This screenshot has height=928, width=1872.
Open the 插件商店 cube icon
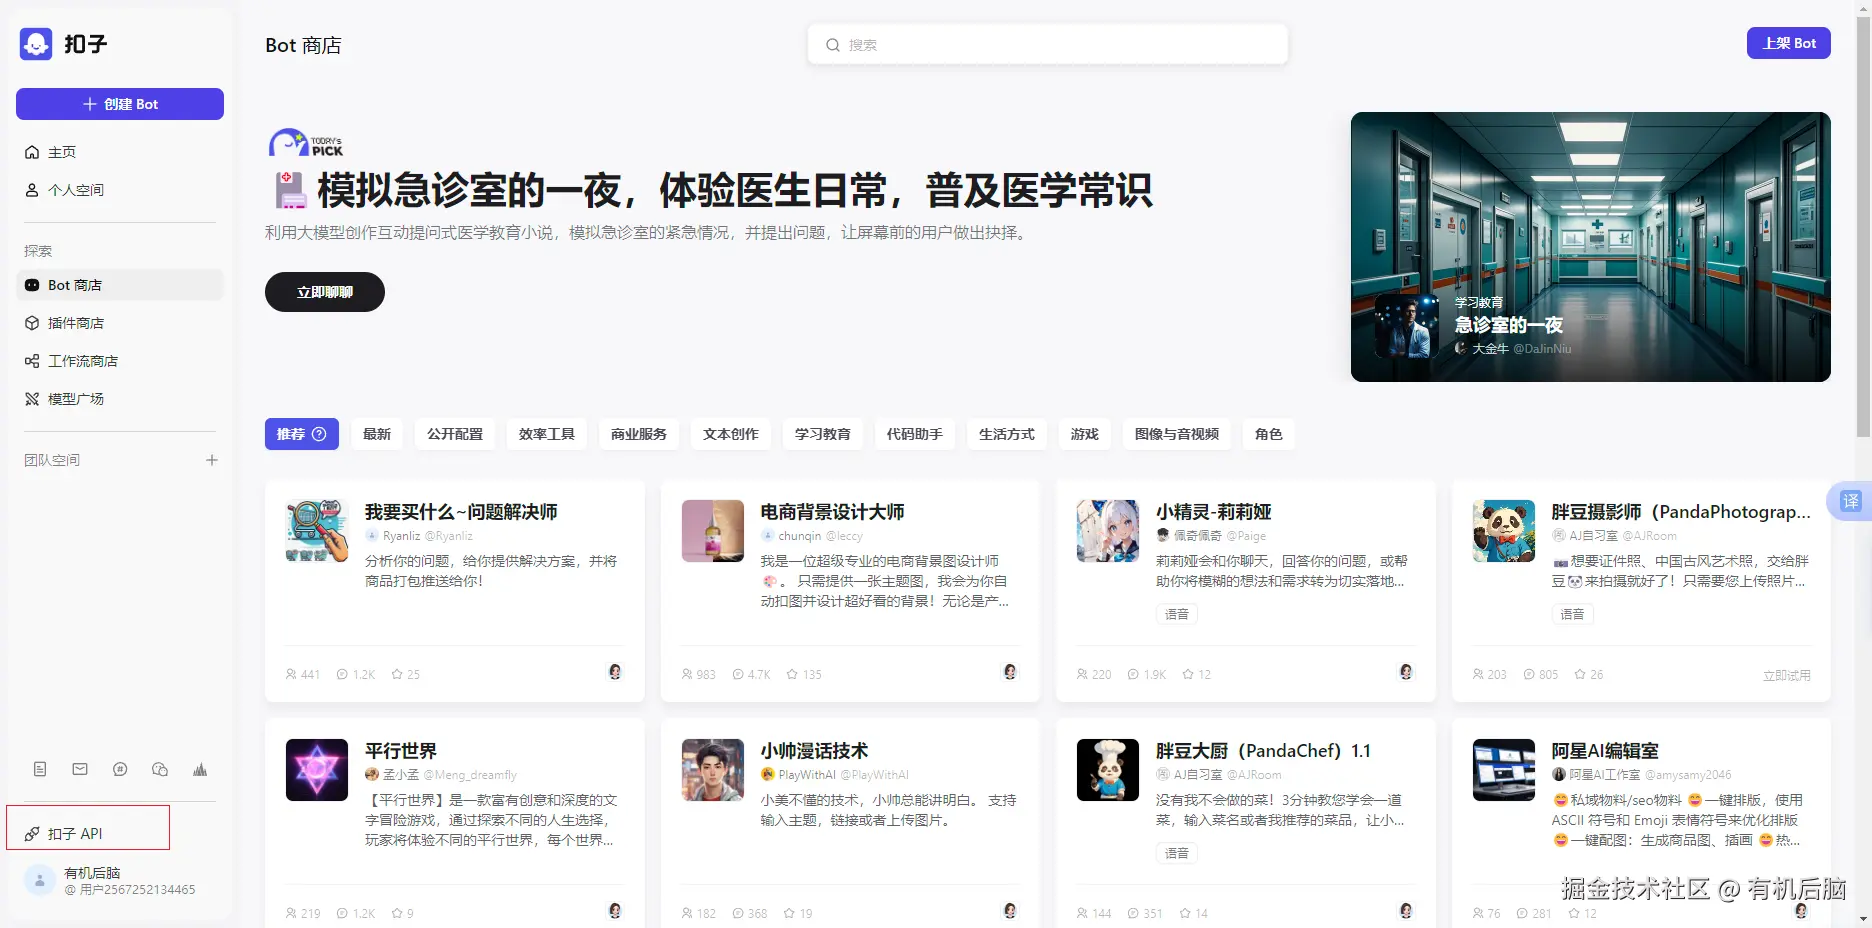32,323
